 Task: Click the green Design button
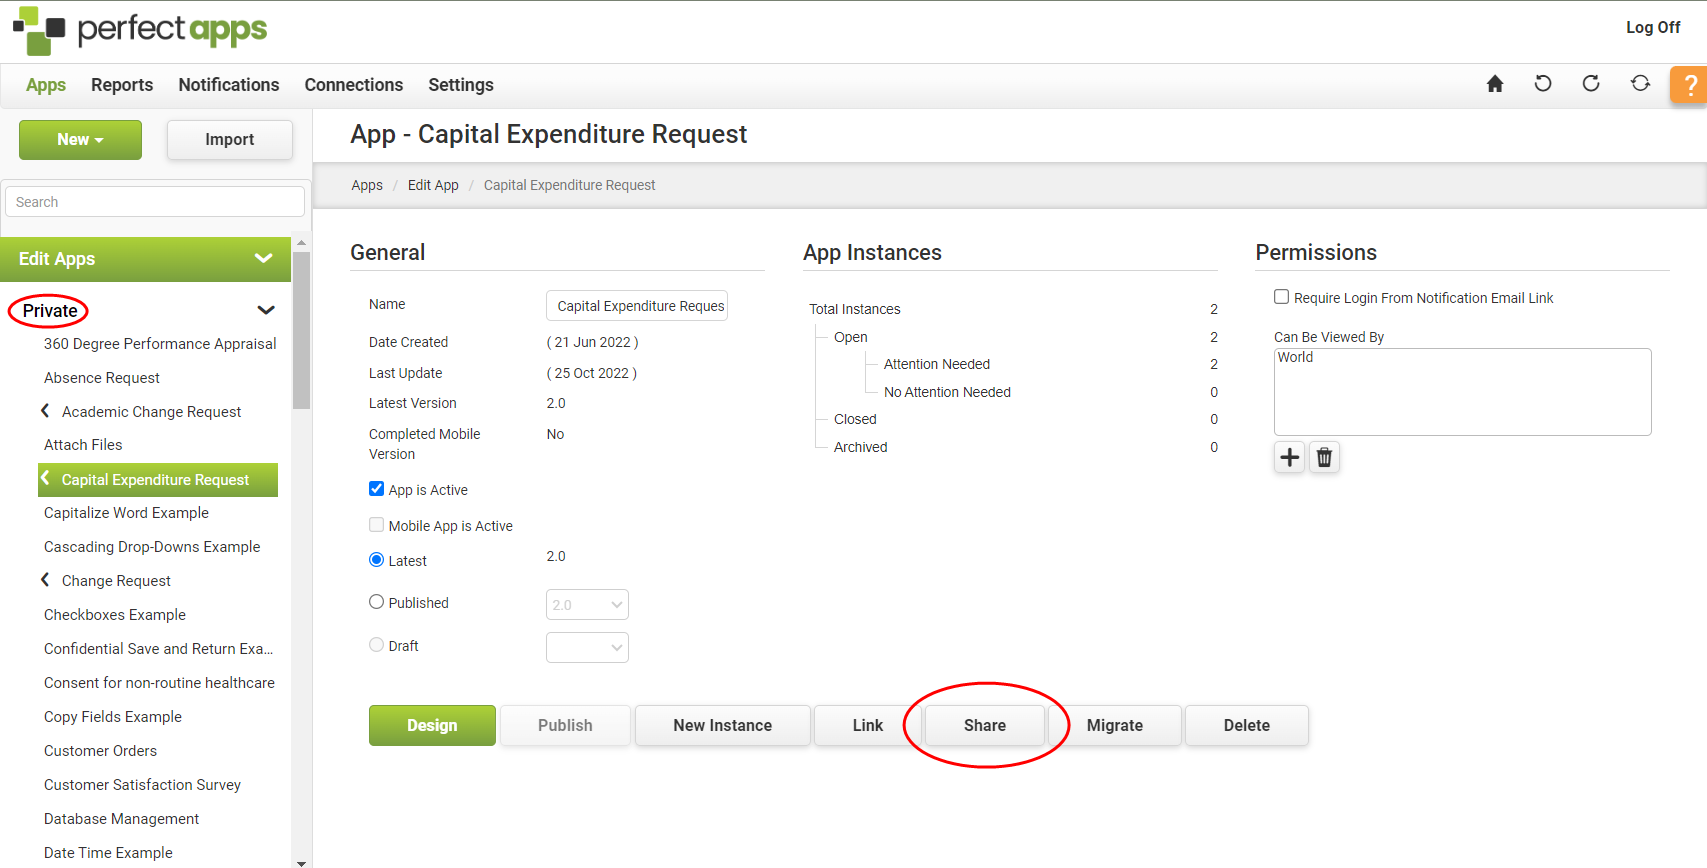[x=432, y=725]
